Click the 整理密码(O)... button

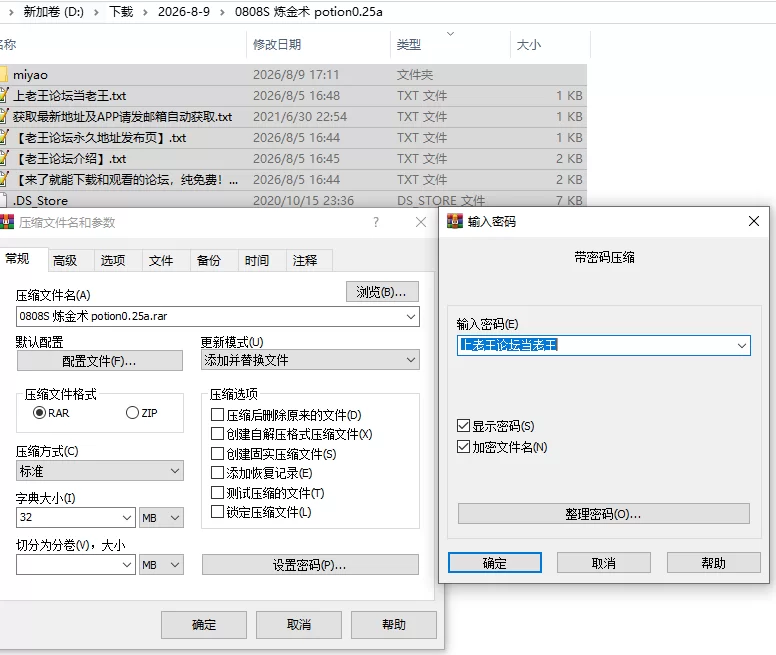coord(604,514)
